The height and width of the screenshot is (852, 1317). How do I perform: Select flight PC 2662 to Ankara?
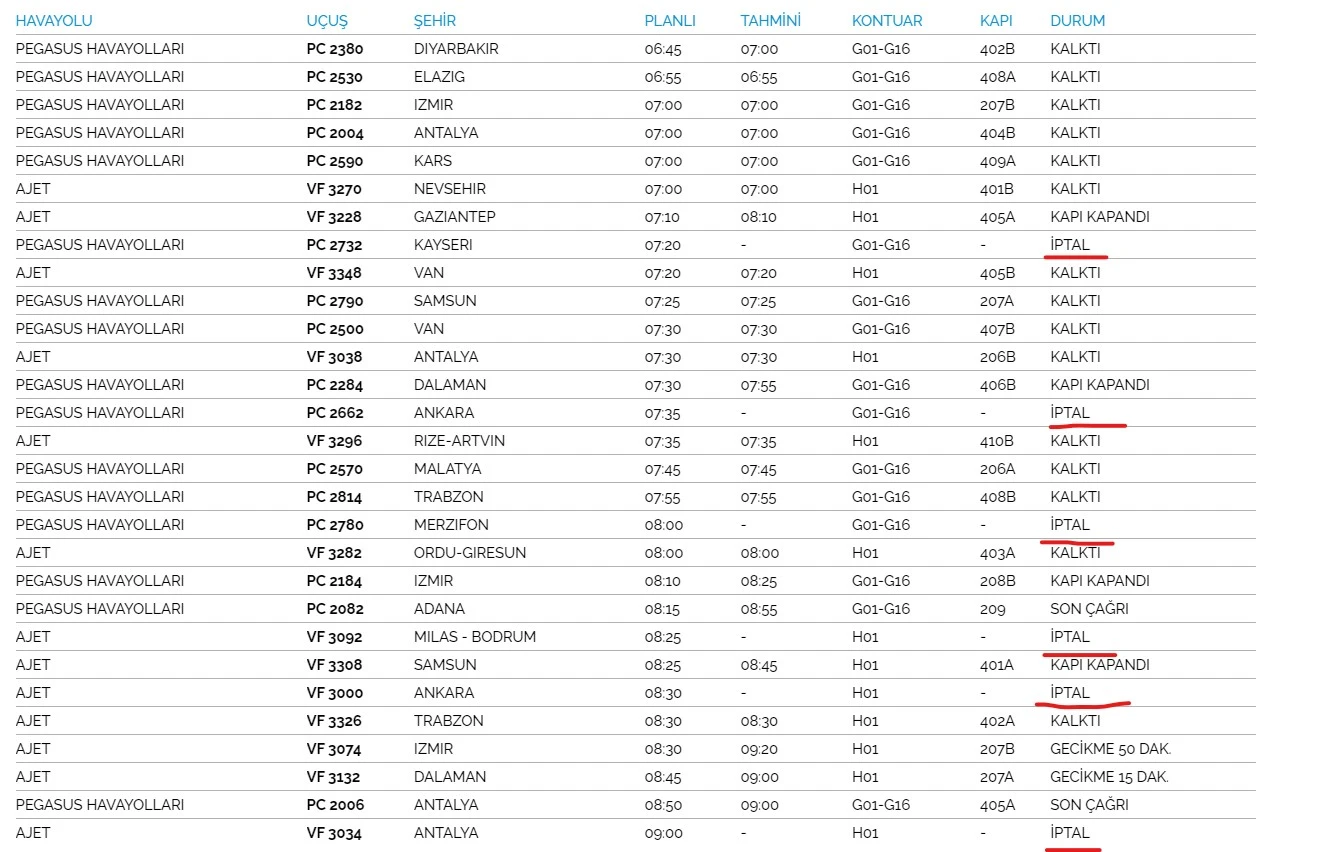click(x=334, y=412)
